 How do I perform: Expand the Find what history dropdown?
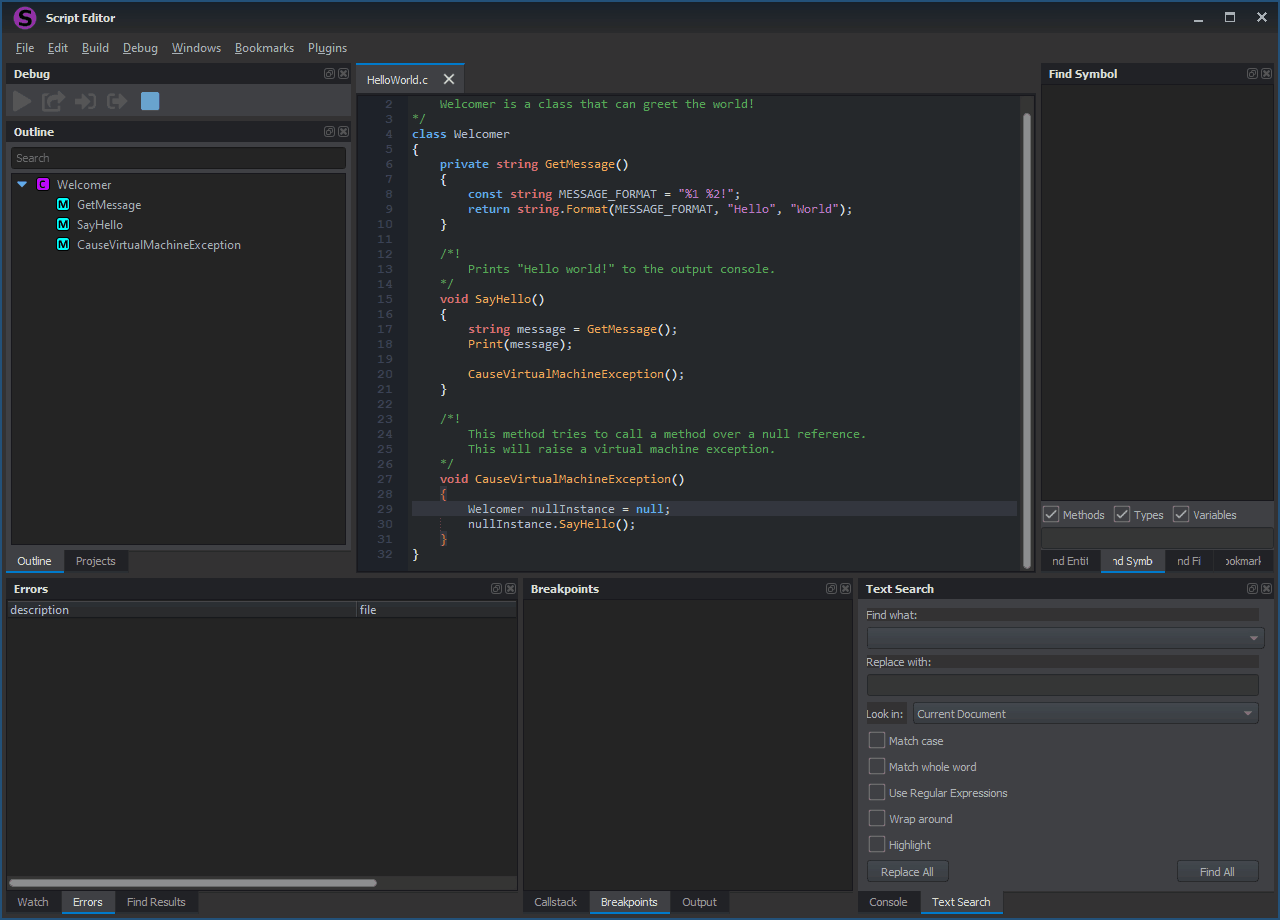(x=1253, y=638)
